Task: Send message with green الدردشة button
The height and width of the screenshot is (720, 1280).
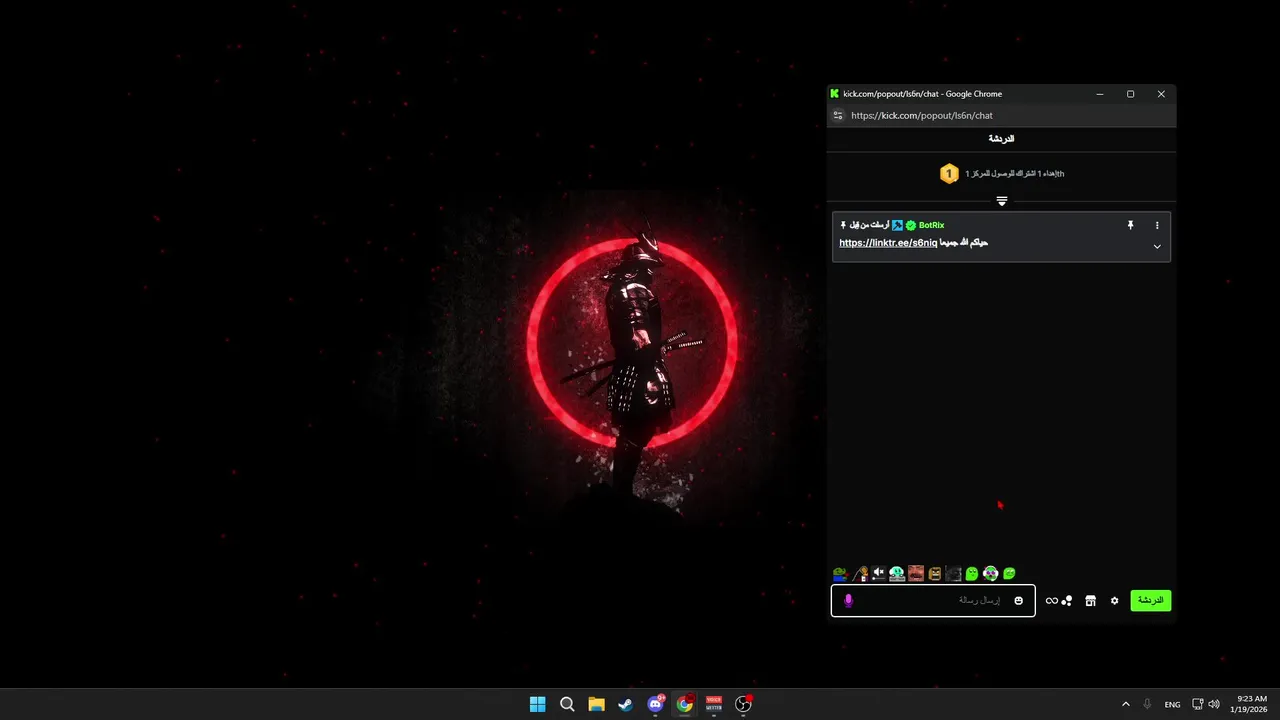Action: pyautogui.click(x=1151, y=600)
